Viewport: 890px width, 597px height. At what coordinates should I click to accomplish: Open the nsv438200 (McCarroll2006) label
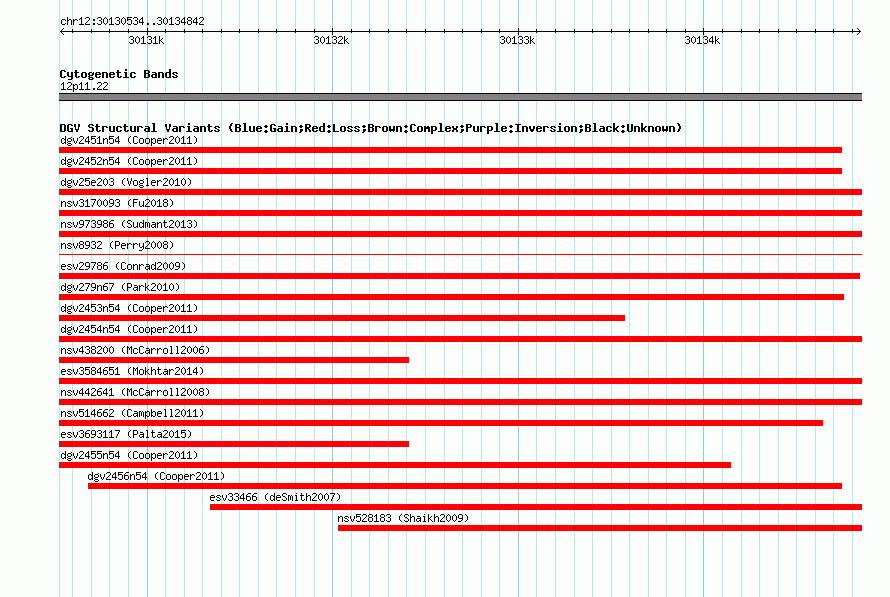pyautogui.click(x=135, y=350)
